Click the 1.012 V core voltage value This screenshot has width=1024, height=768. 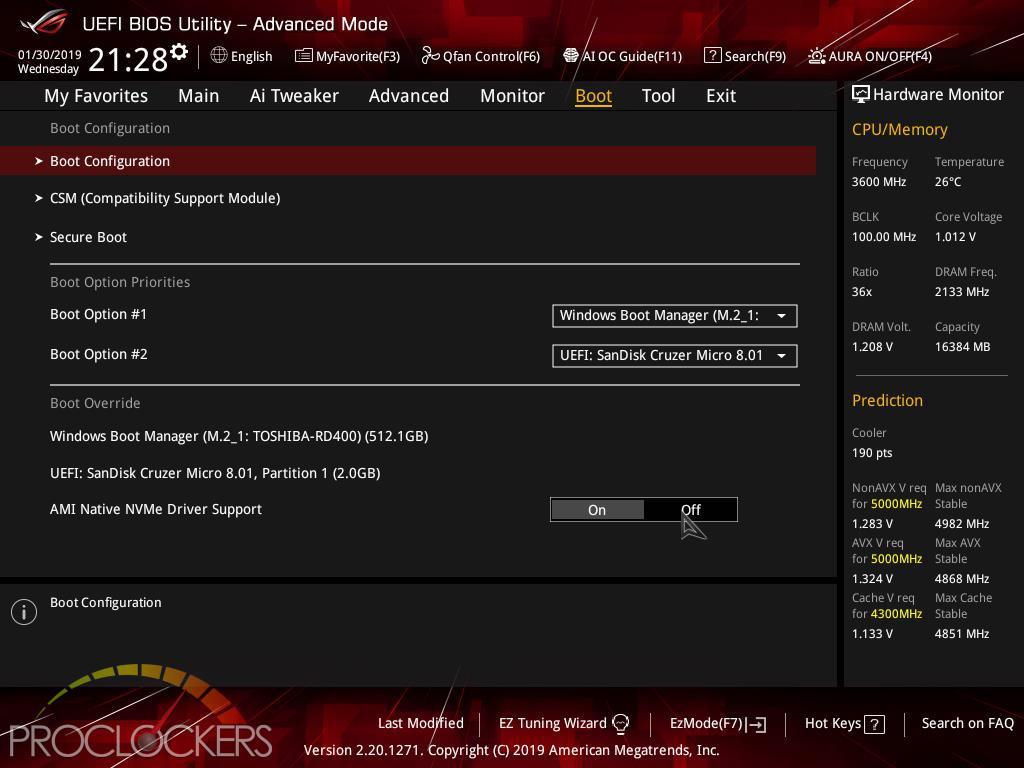[x=955, y=237]
